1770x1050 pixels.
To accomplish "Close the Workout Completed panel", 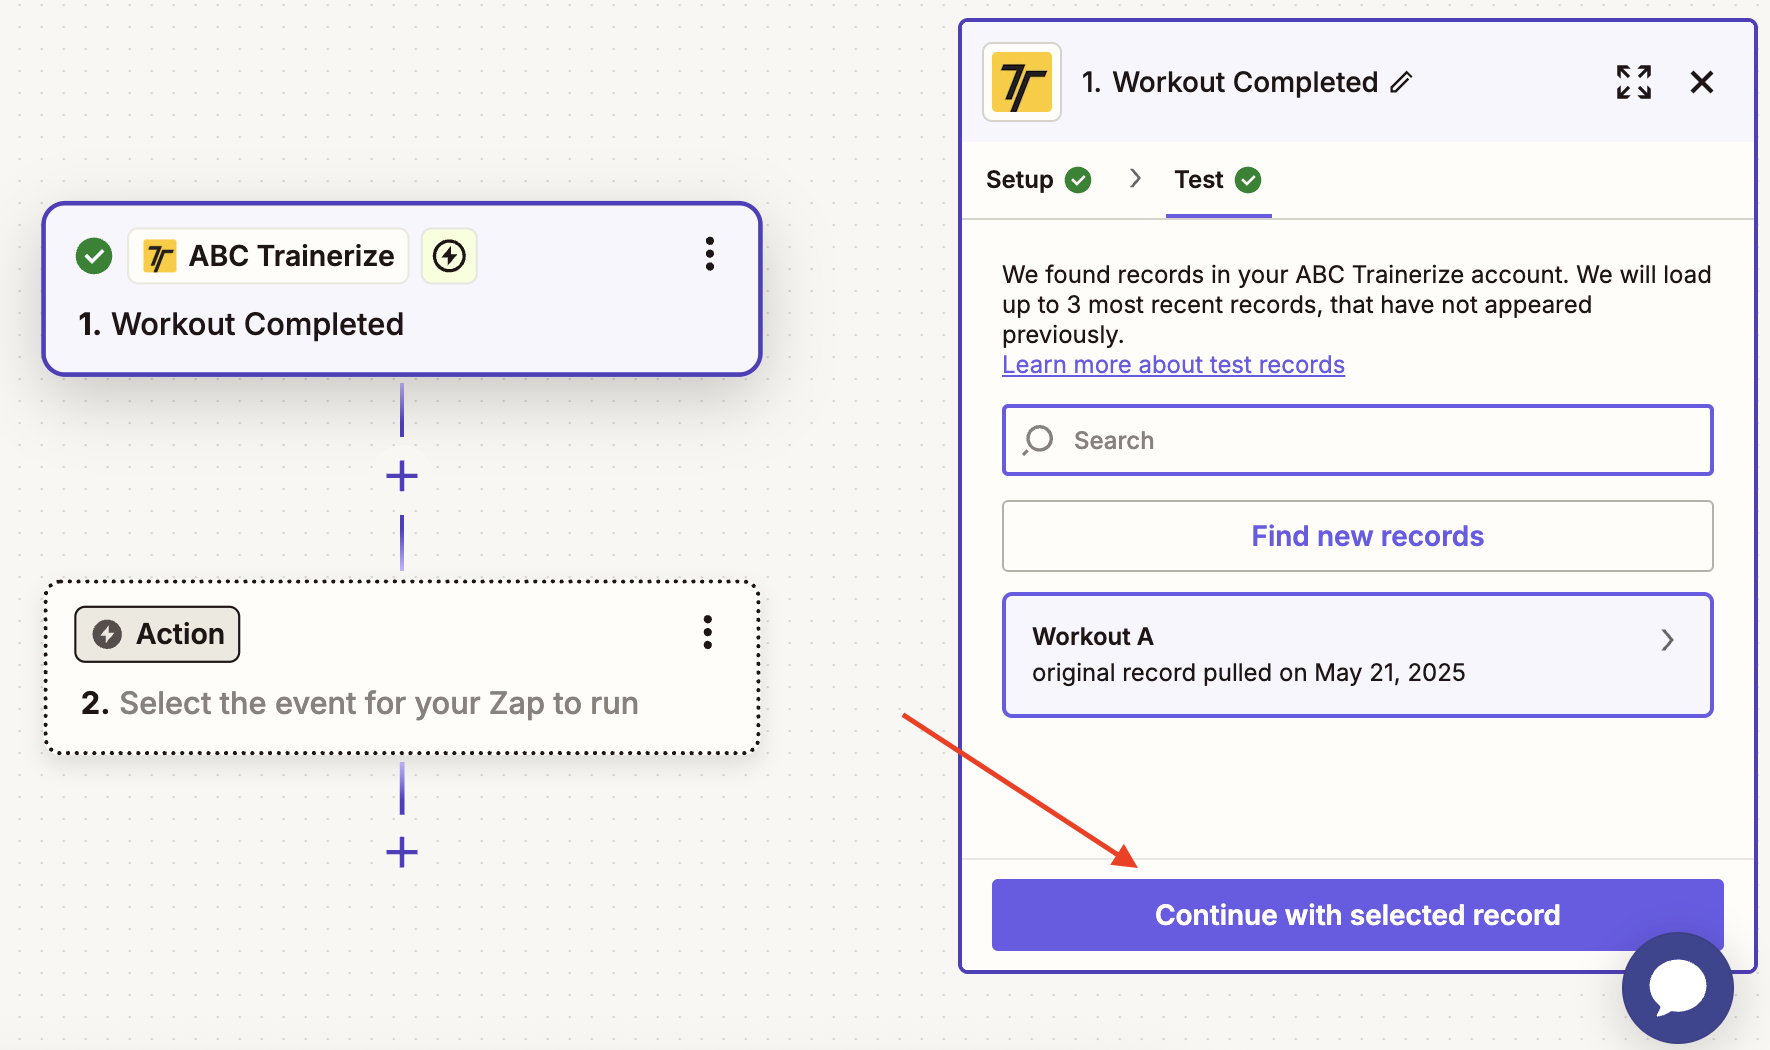I will pos(1702,82).
